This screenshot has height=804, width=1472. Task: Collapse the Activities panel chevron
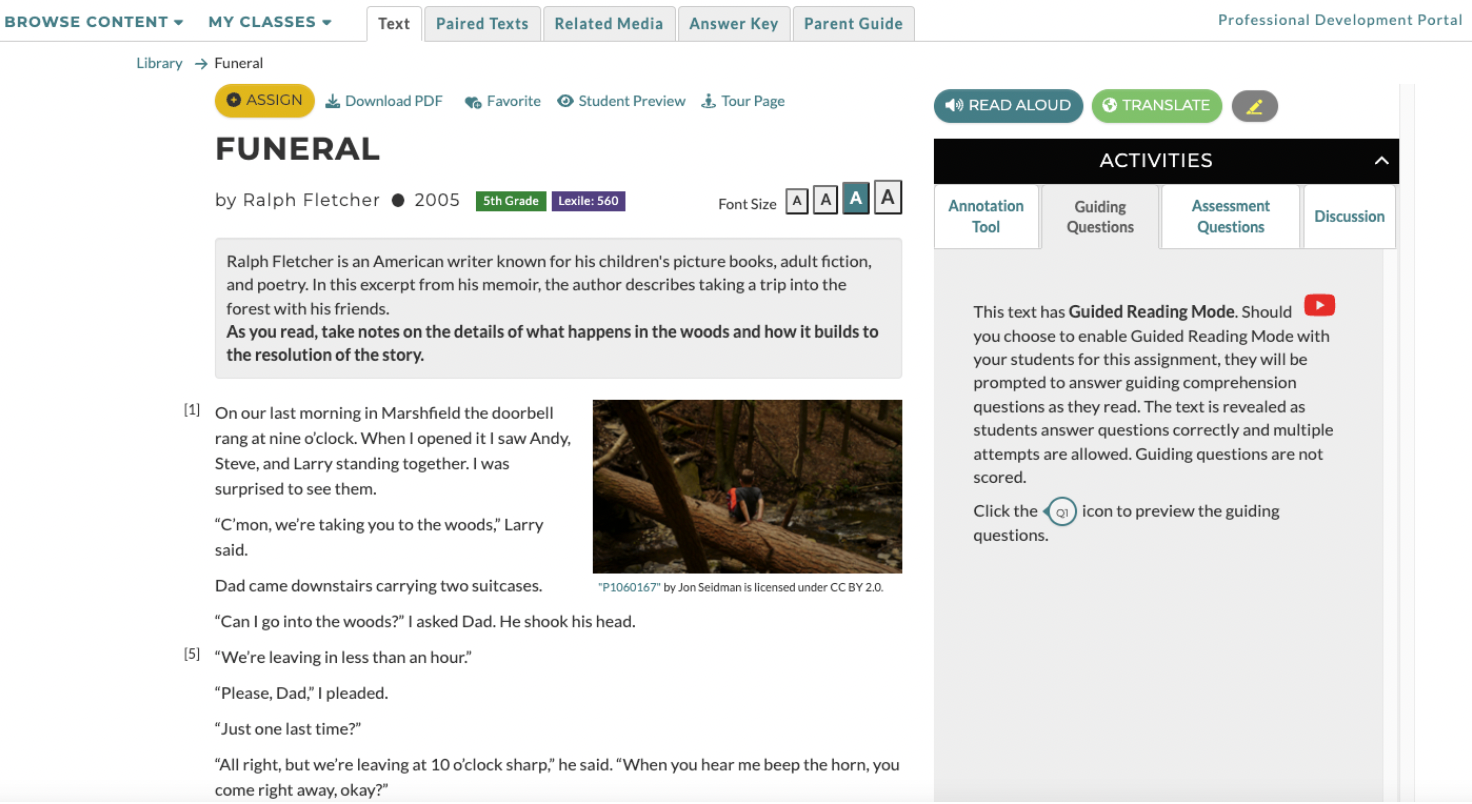point(1381,161)
